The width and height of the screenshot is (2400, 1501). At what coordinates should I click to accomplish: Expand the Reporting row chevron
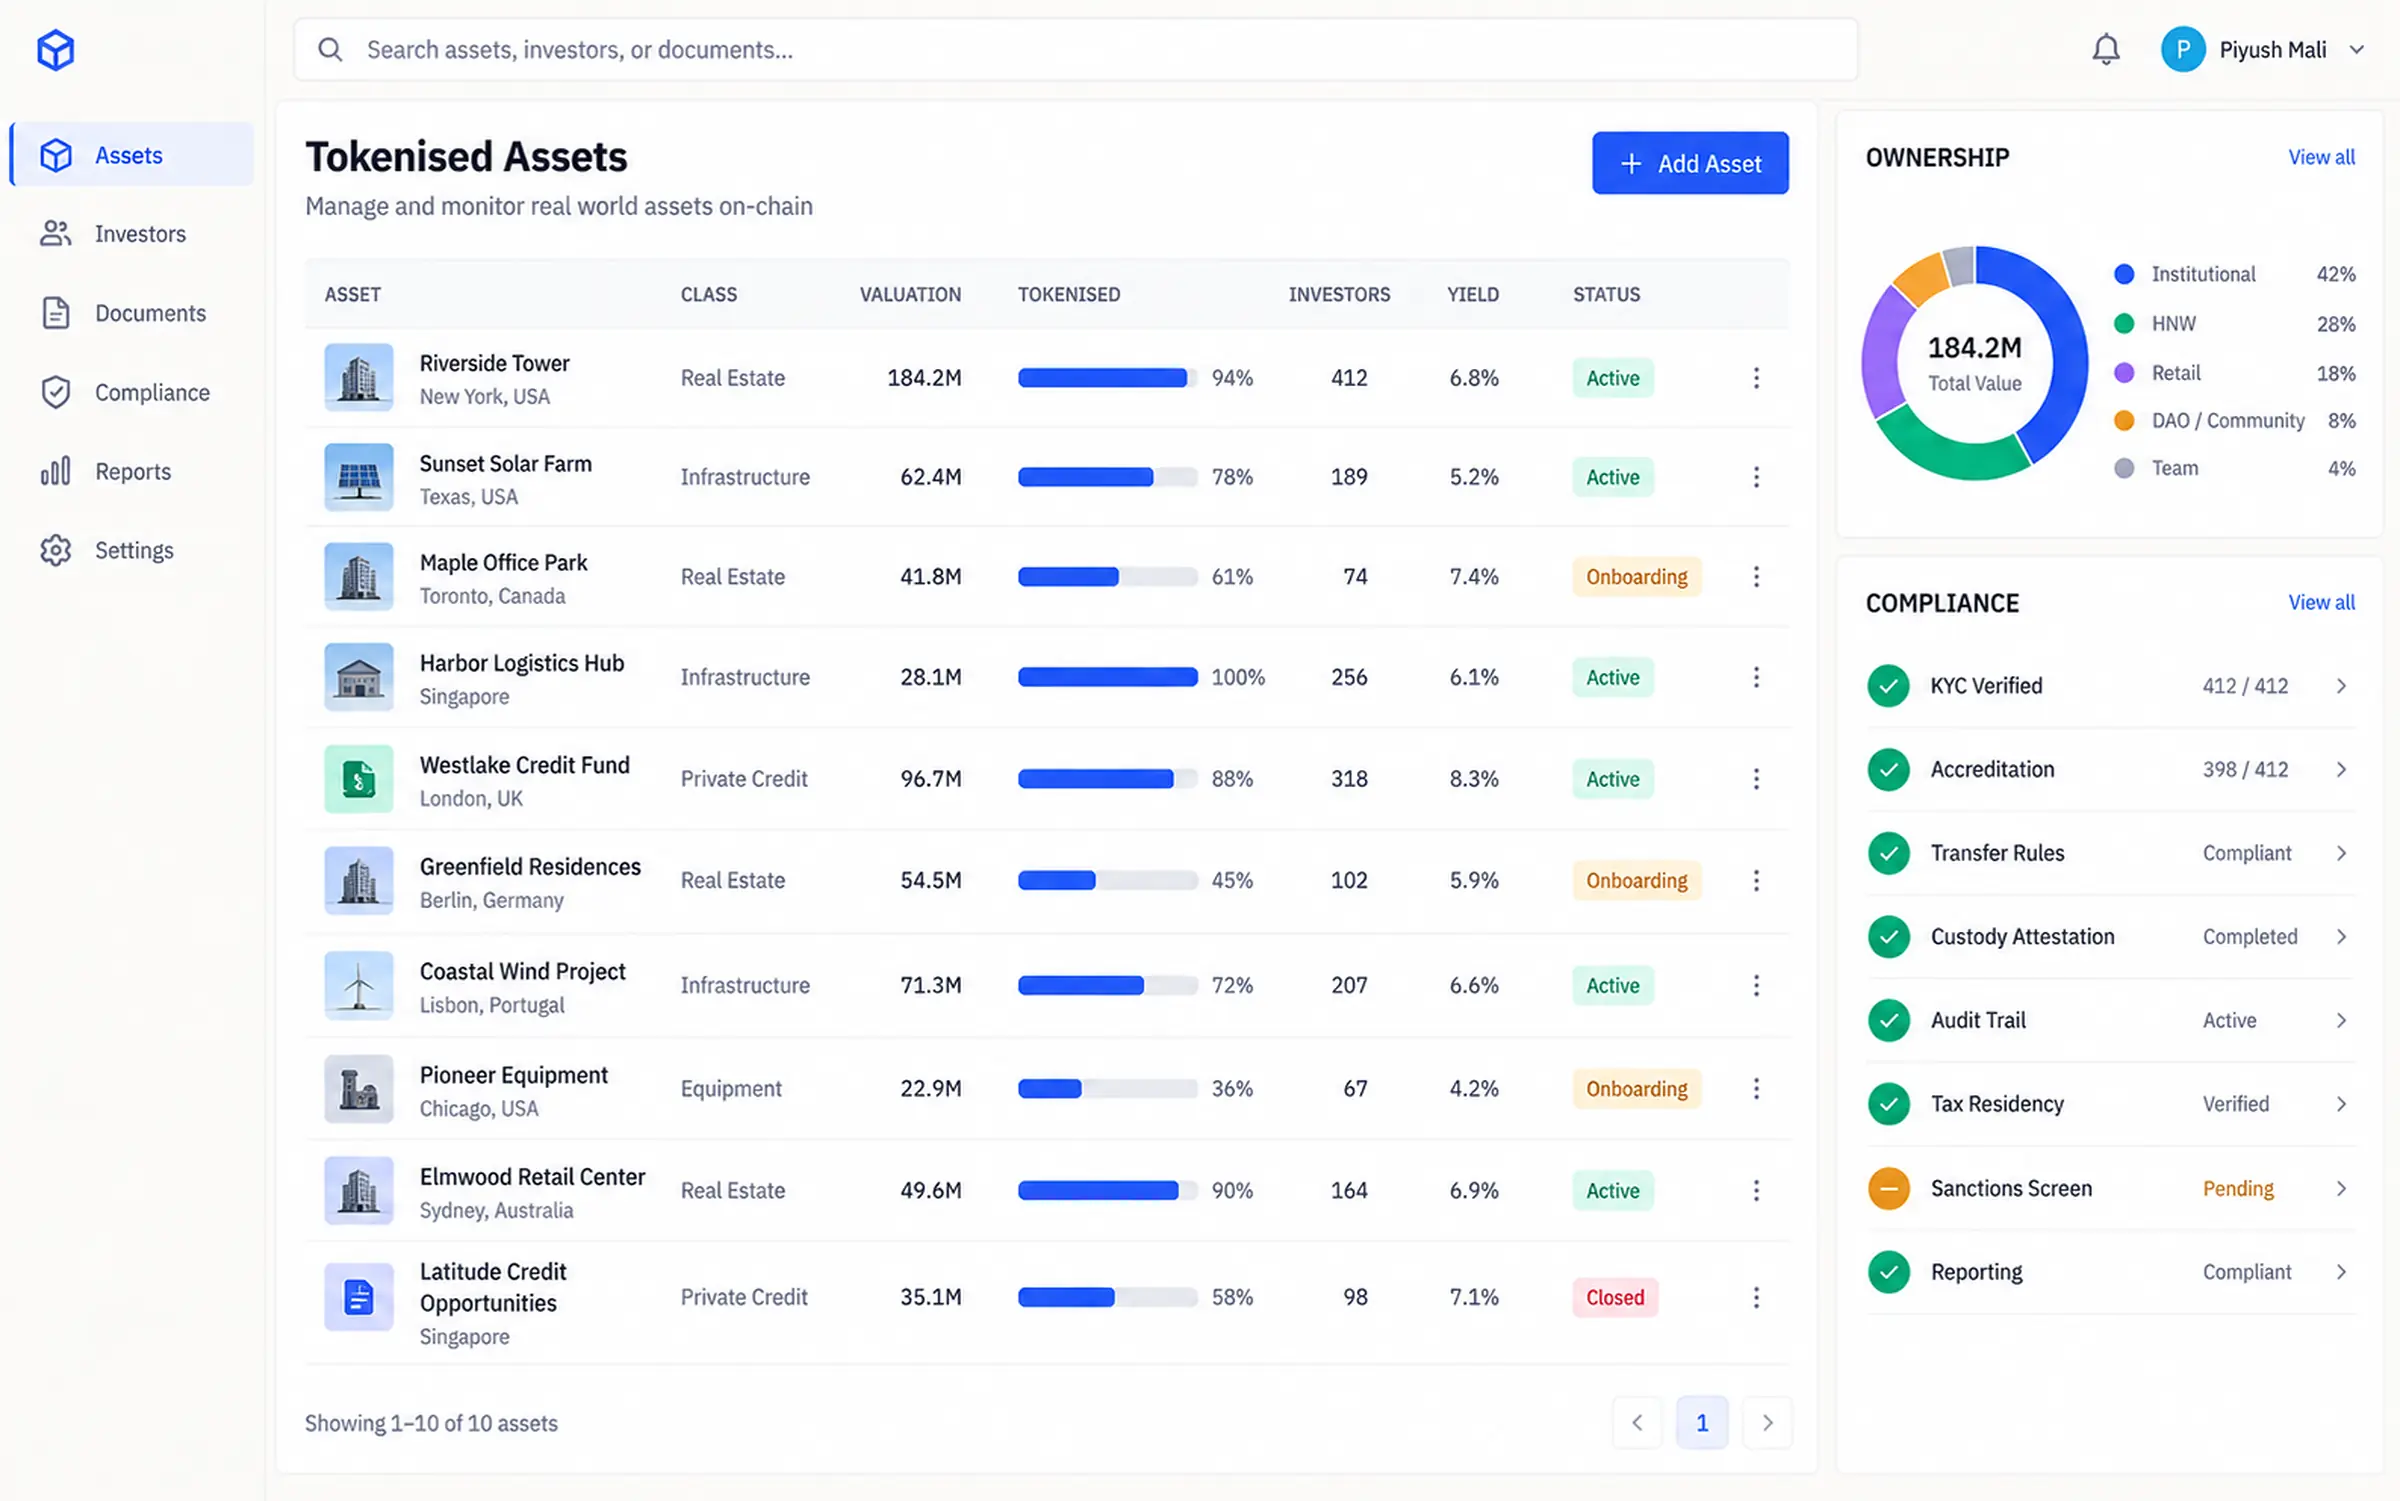pyautogui.click(x=2341, y=1272)
